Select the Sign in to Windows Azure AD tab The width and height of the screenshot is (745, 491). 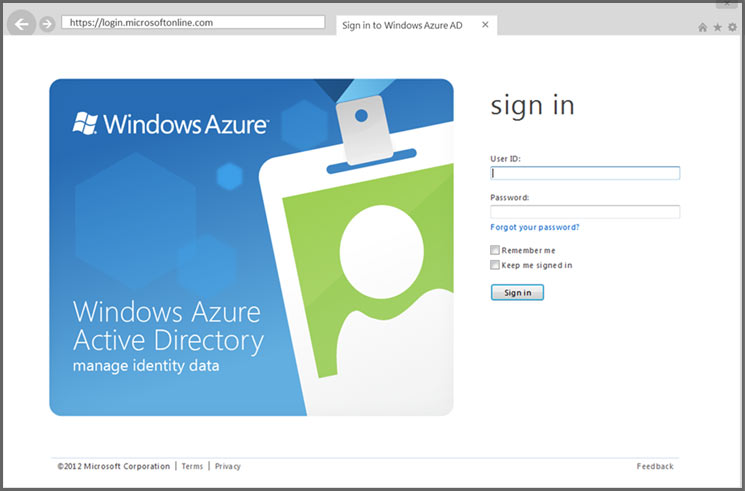click(416, 25)
